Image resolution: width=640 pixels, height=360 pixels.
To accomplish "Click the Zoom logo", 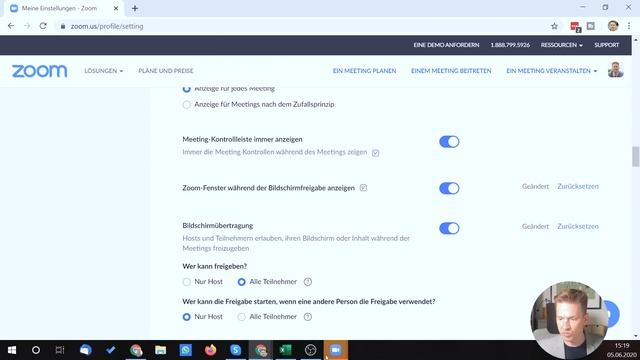I will pyautogui.click(x=40, y=71).
